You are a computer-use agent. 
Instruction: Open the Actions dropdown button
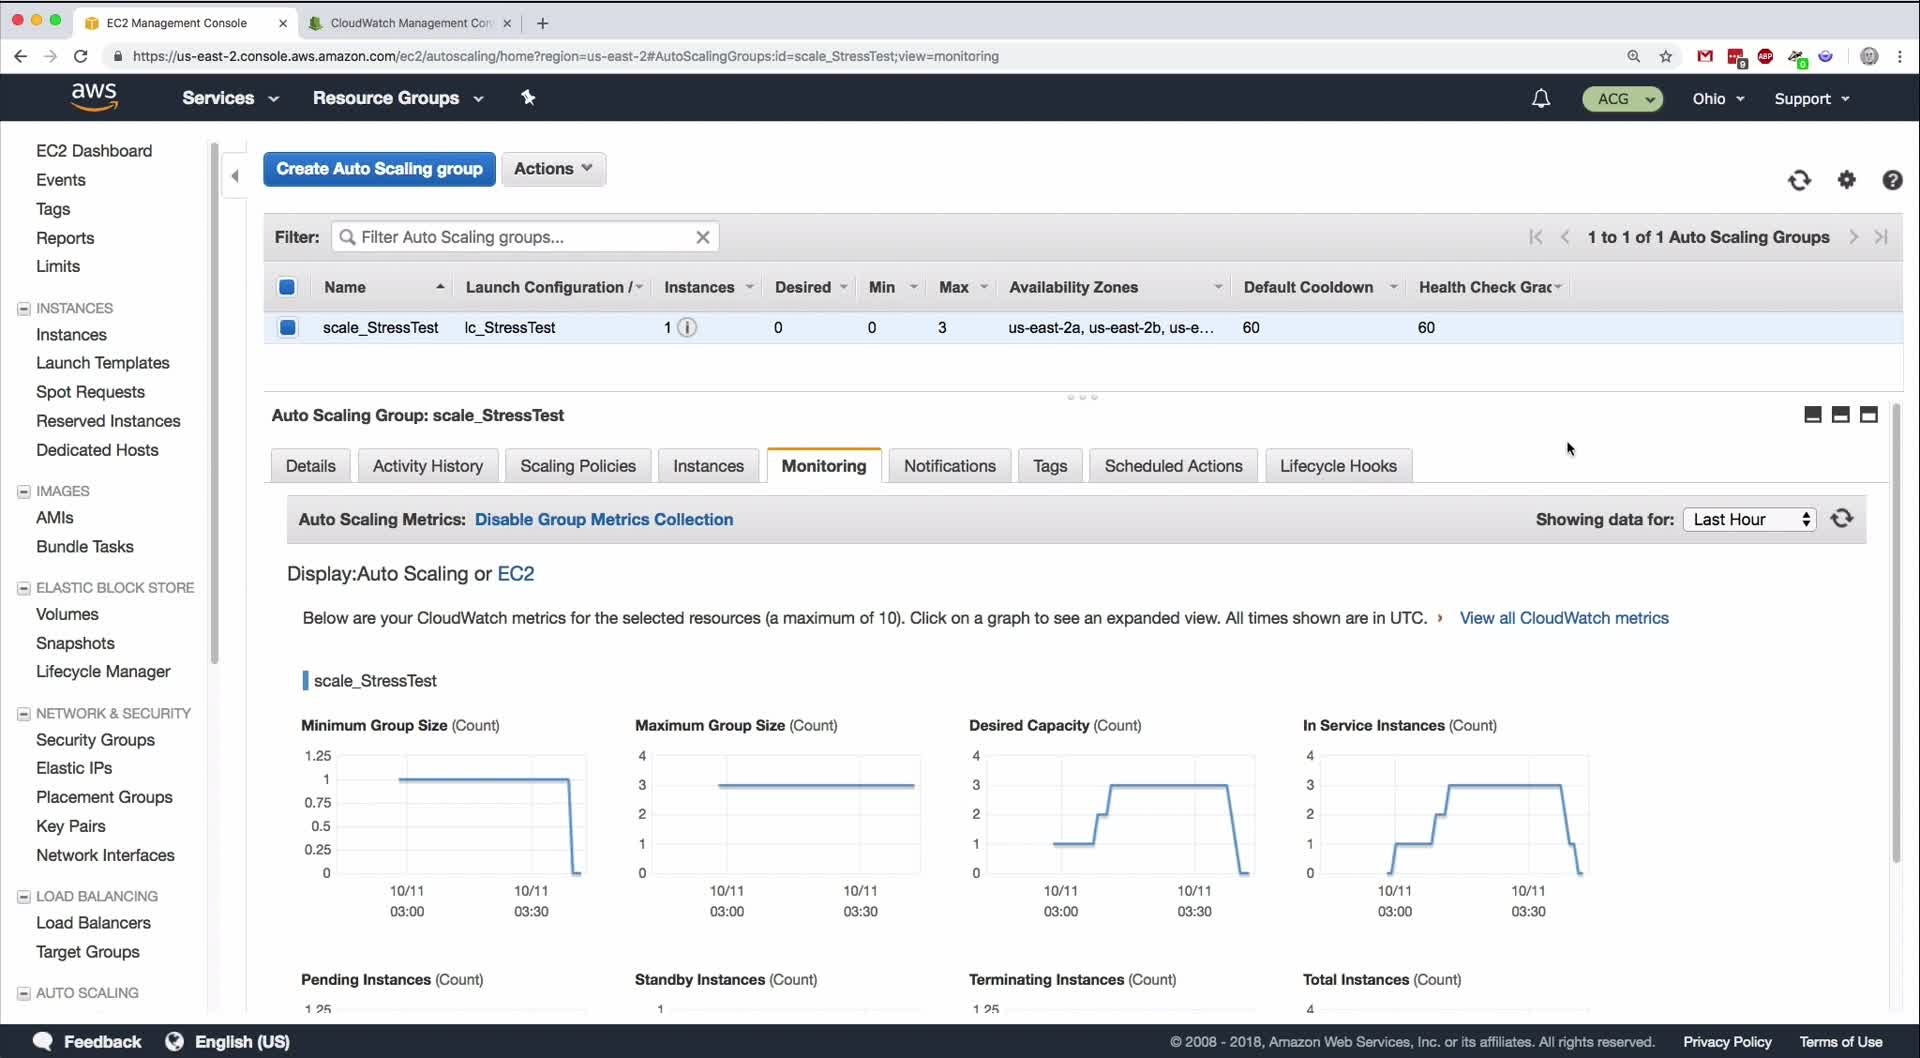coord(553,169)
